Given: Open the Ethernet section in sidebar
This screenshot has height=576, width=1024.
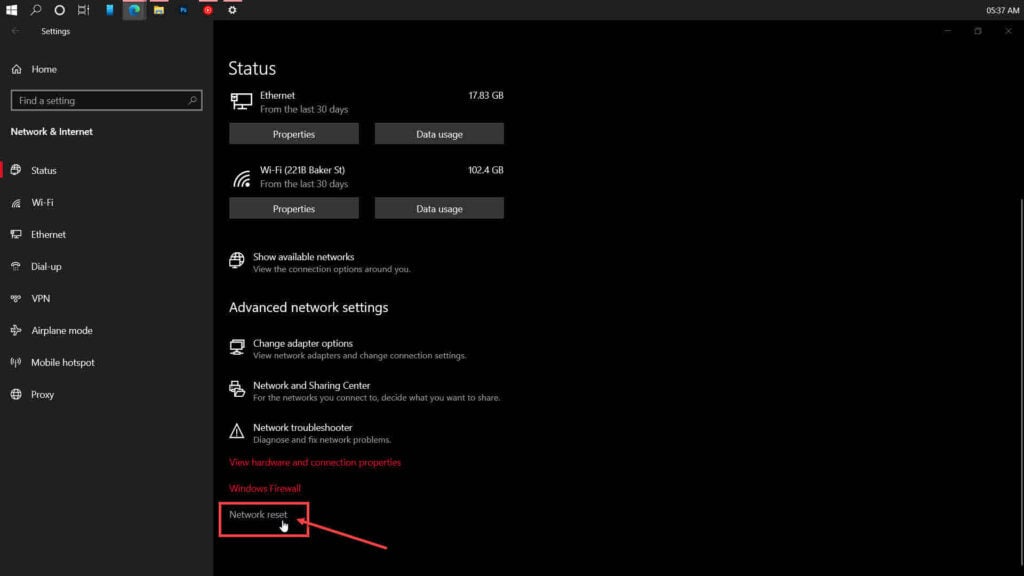Looking at the screenshot, I should 48,235.
